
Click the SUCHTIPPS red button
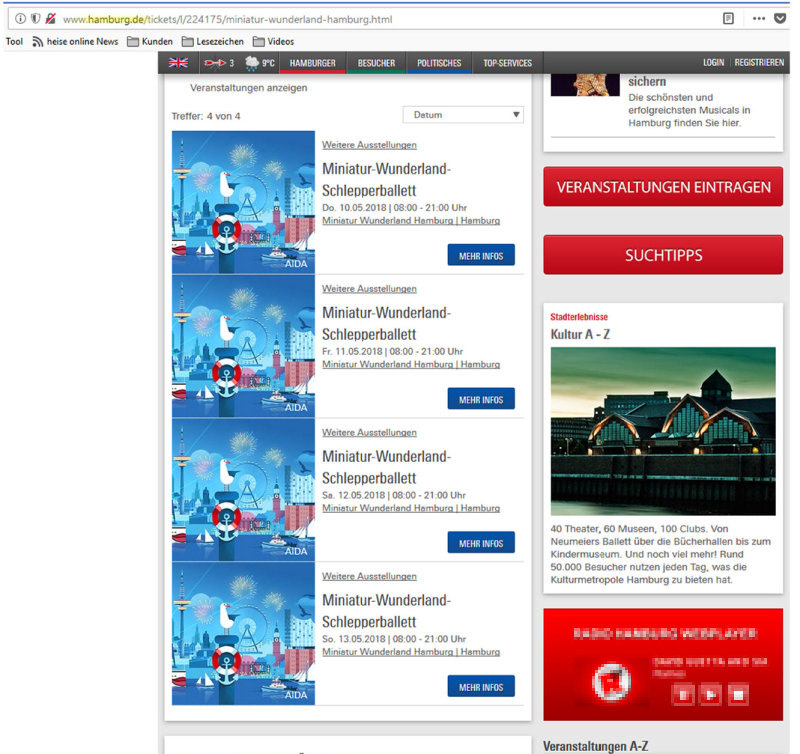pyautogui.click(x=663, y=255)
